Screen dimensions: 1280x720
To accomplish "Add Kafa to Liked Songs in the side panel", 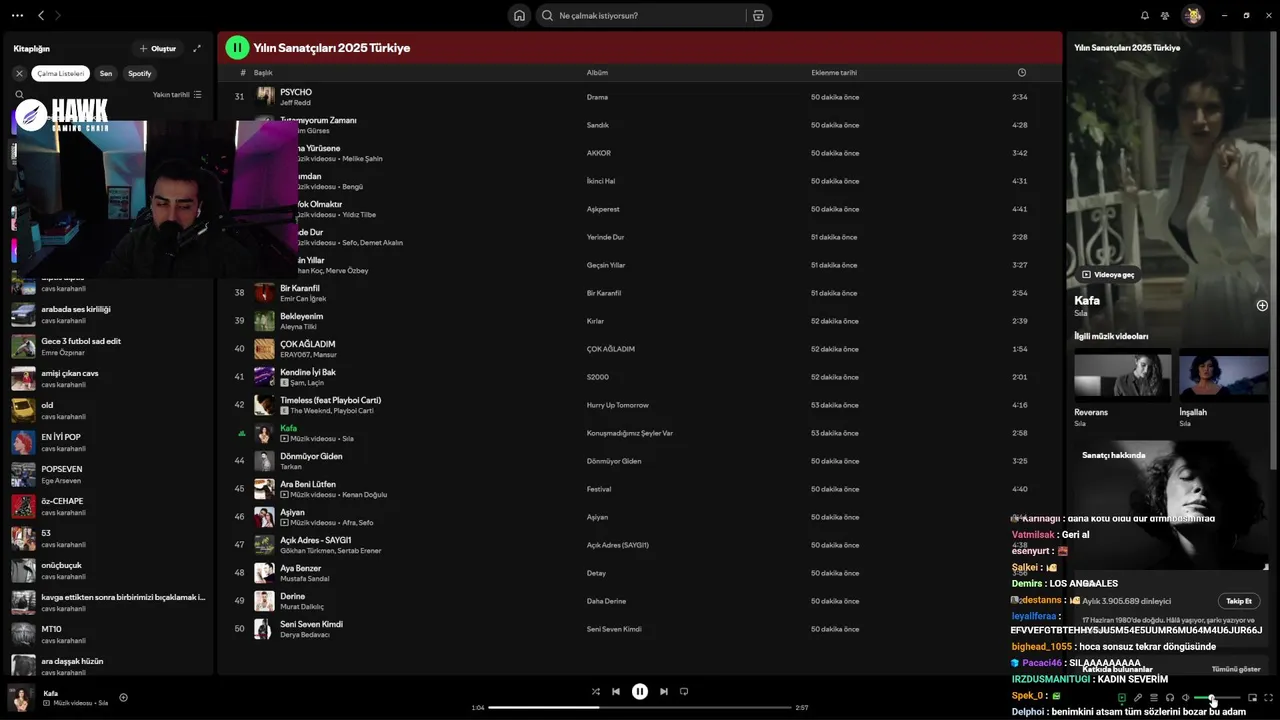I will (x=1262, y=305).
